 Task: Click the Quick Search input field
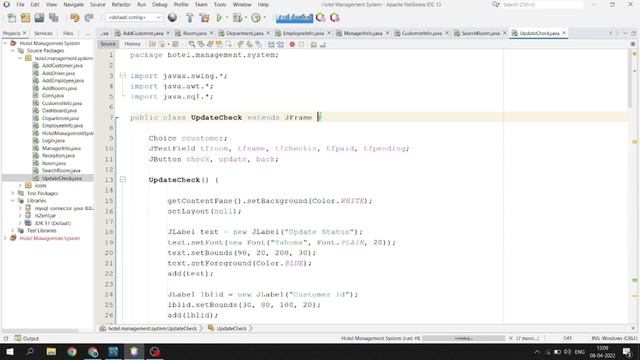point(542,4)
